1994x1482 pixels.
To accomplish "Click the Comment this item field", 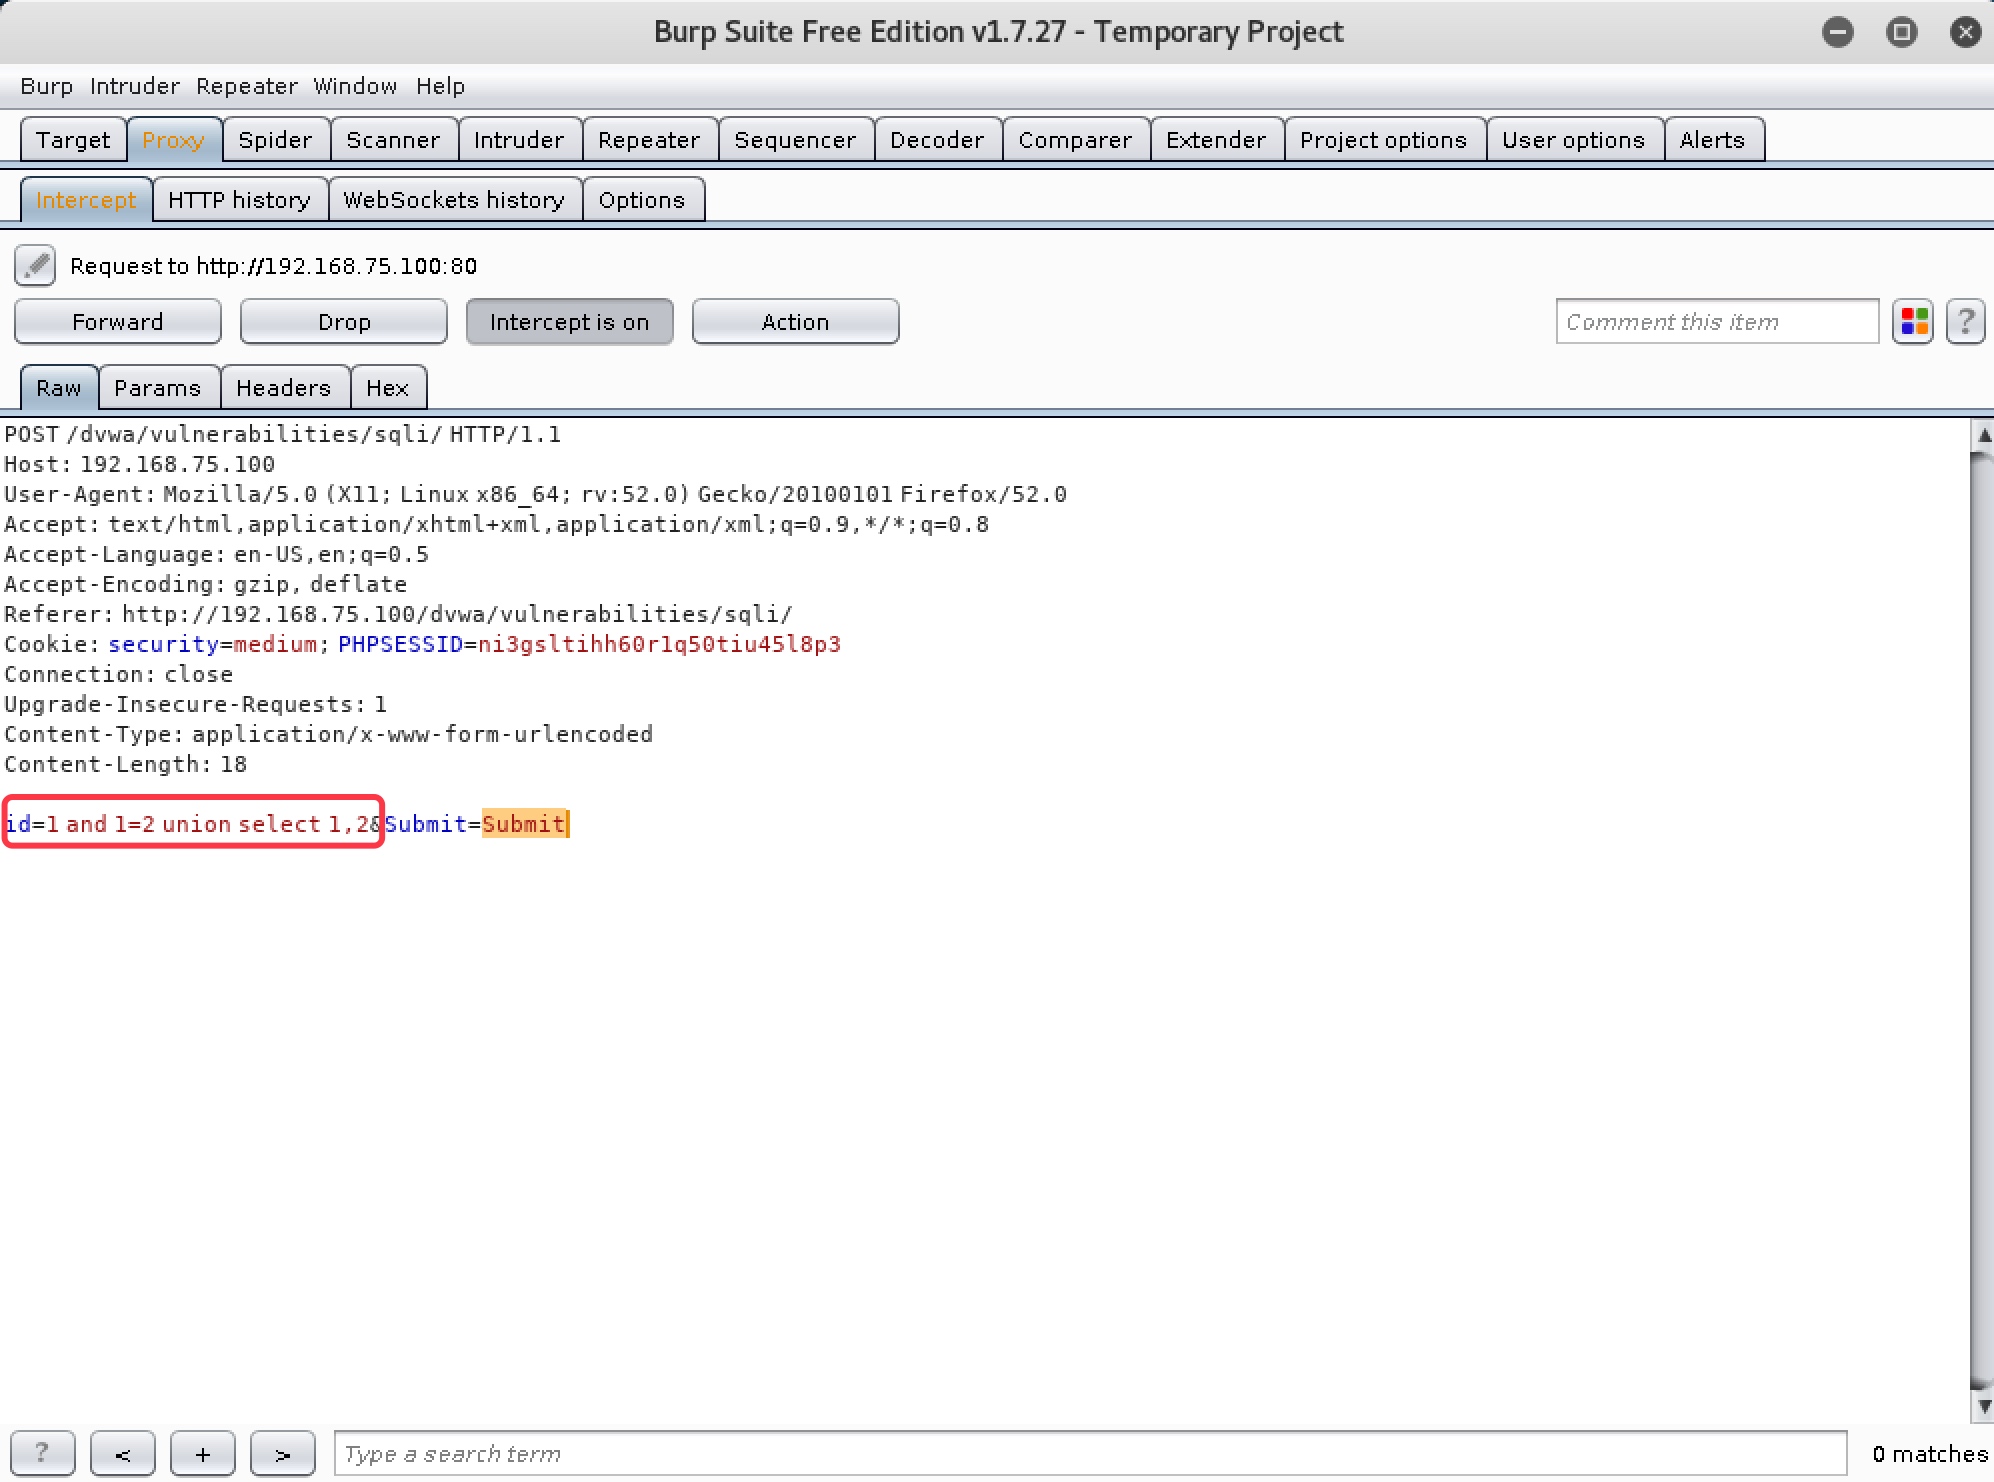I will pos(1716,322).
